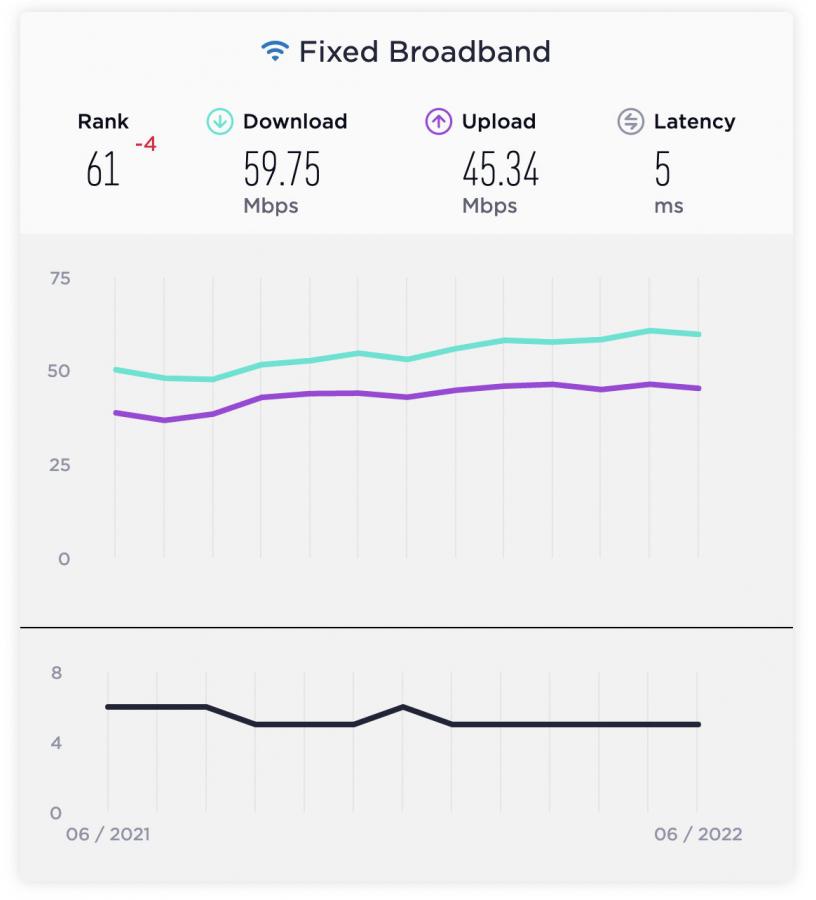
Task: Click the 06 / 2022 axis label
Action: tap(698, 834)
